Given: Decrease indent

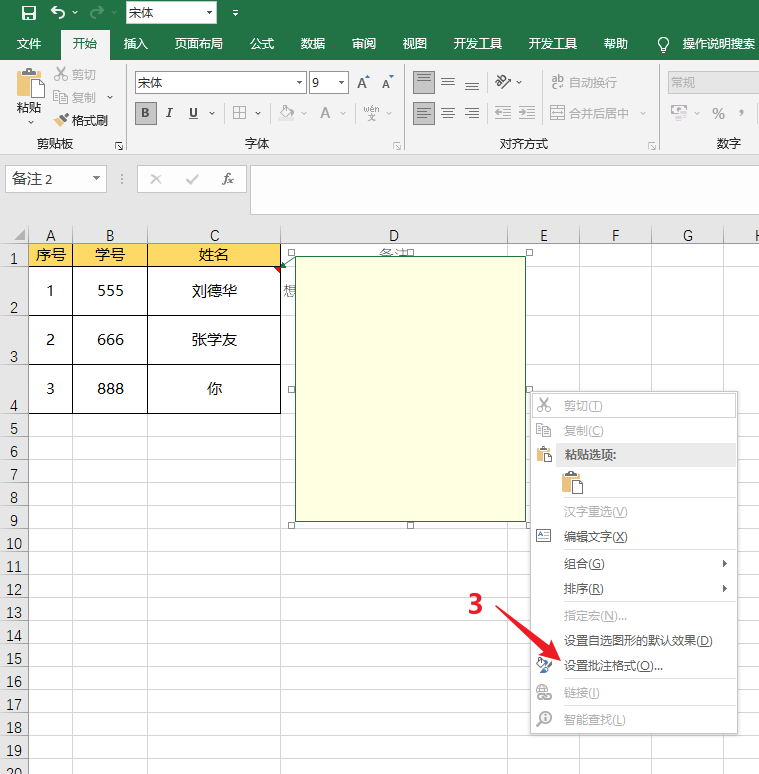Looking at the screenshot, I should (503, 113).
